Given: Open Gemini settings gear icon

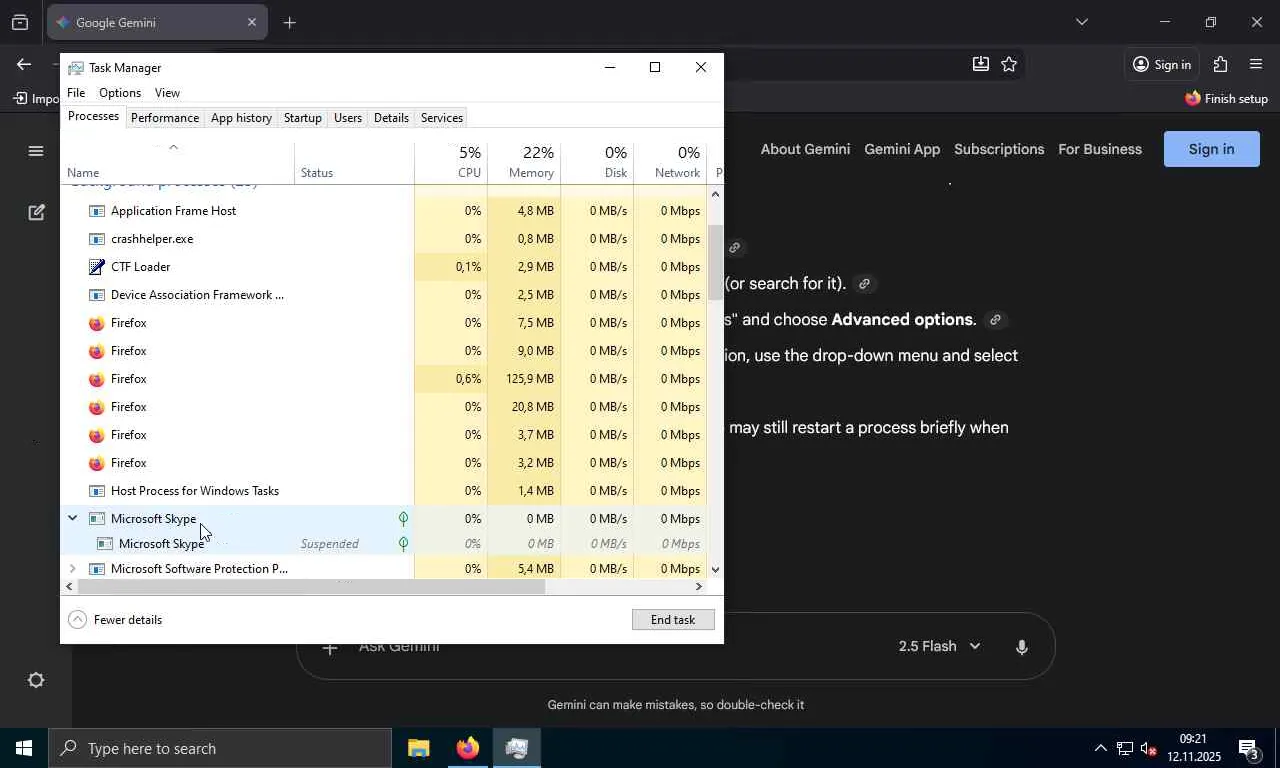Looking at the screenshot, I should click(36, 680).
